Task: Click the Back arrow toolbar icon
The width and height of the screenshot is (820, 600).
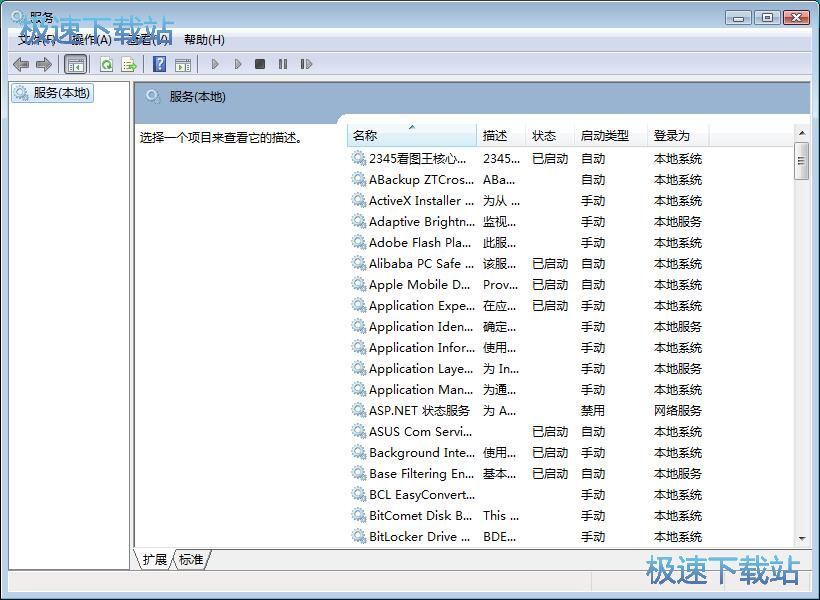Action: tap(21, 64)
